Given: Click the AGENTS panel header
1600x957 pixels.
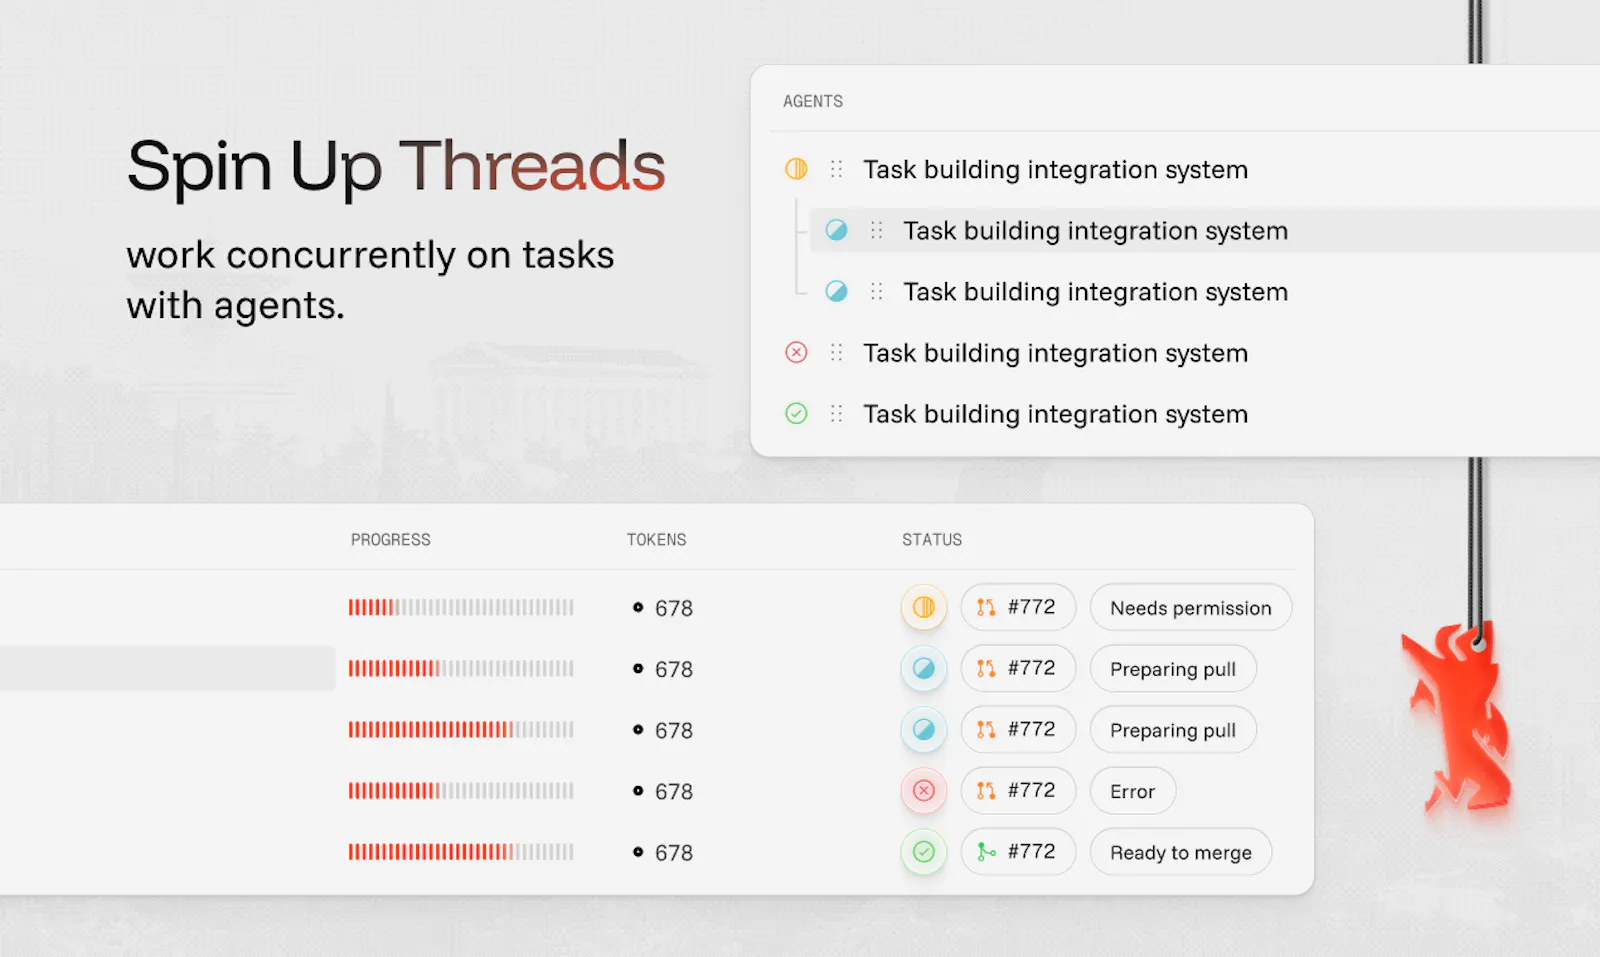Looking at the screenshot, I should point(813,101).
